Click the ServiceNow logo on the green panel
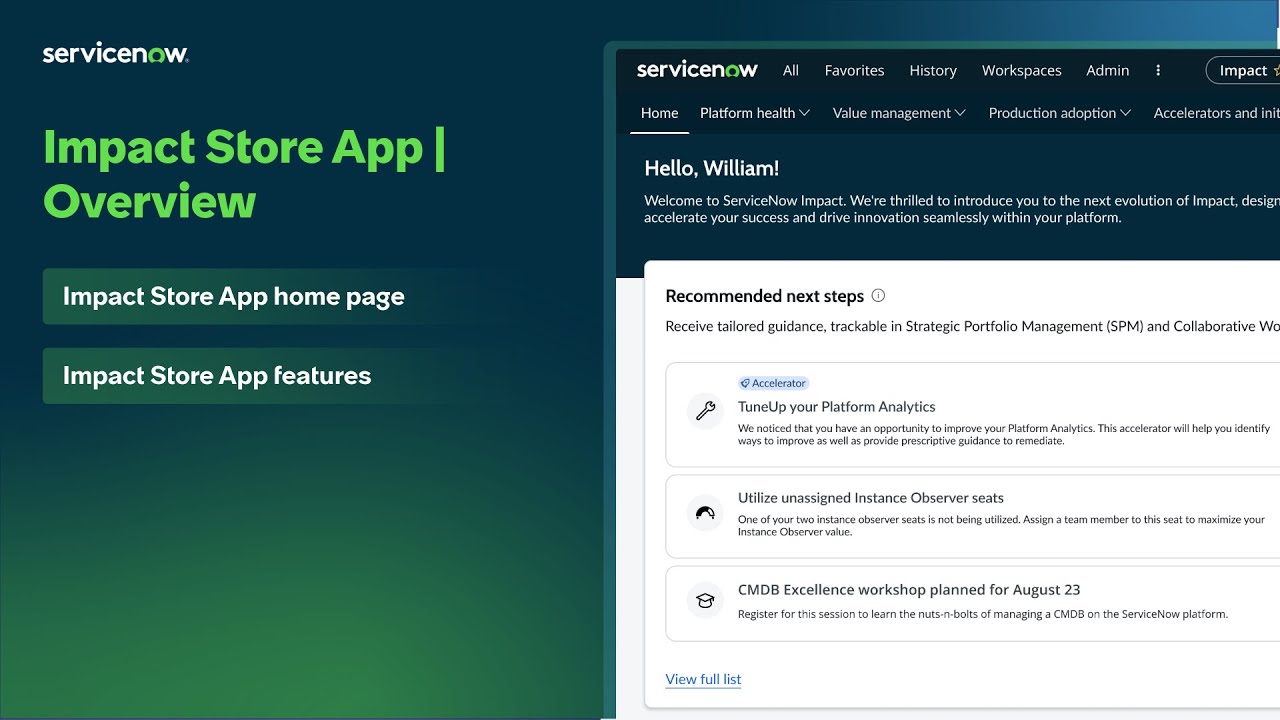Image resolution: width=1280 pixels, height=720 pixels. click(115, 52)
